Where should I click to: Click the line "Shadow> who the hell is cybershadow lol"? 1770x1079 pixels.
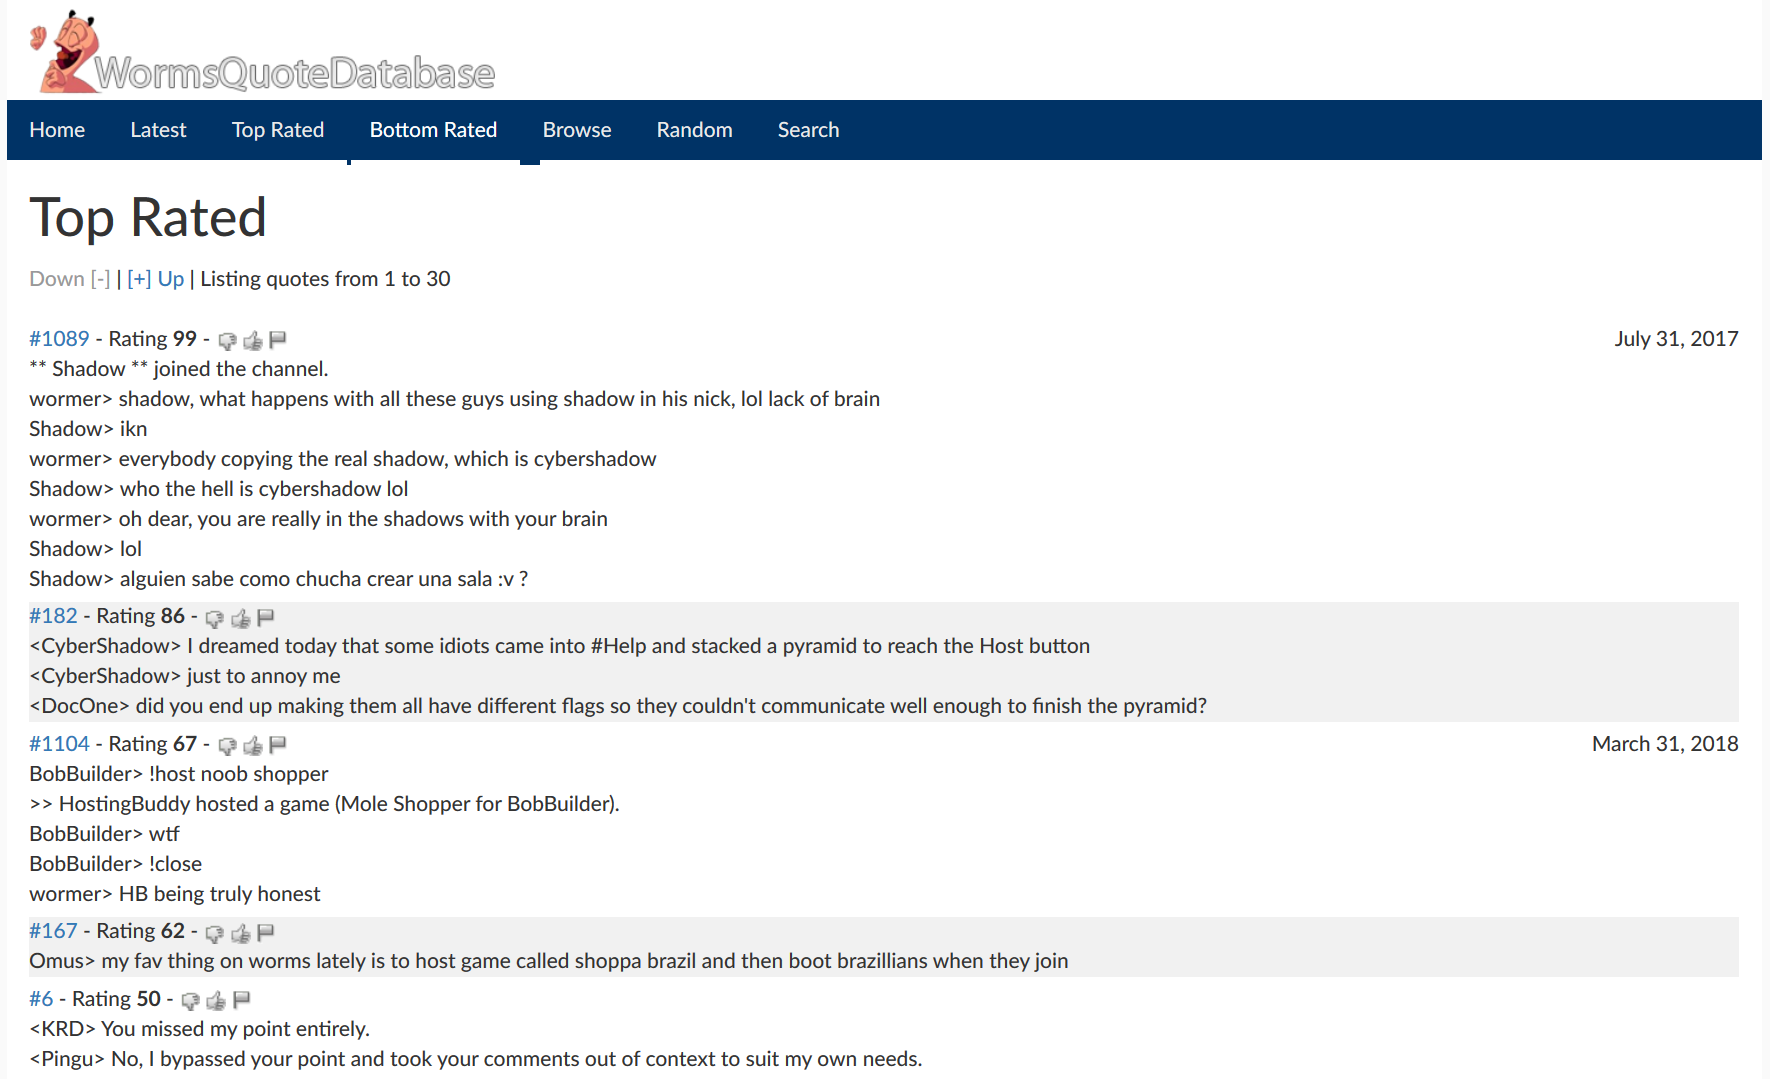click(x=219, y=489)
